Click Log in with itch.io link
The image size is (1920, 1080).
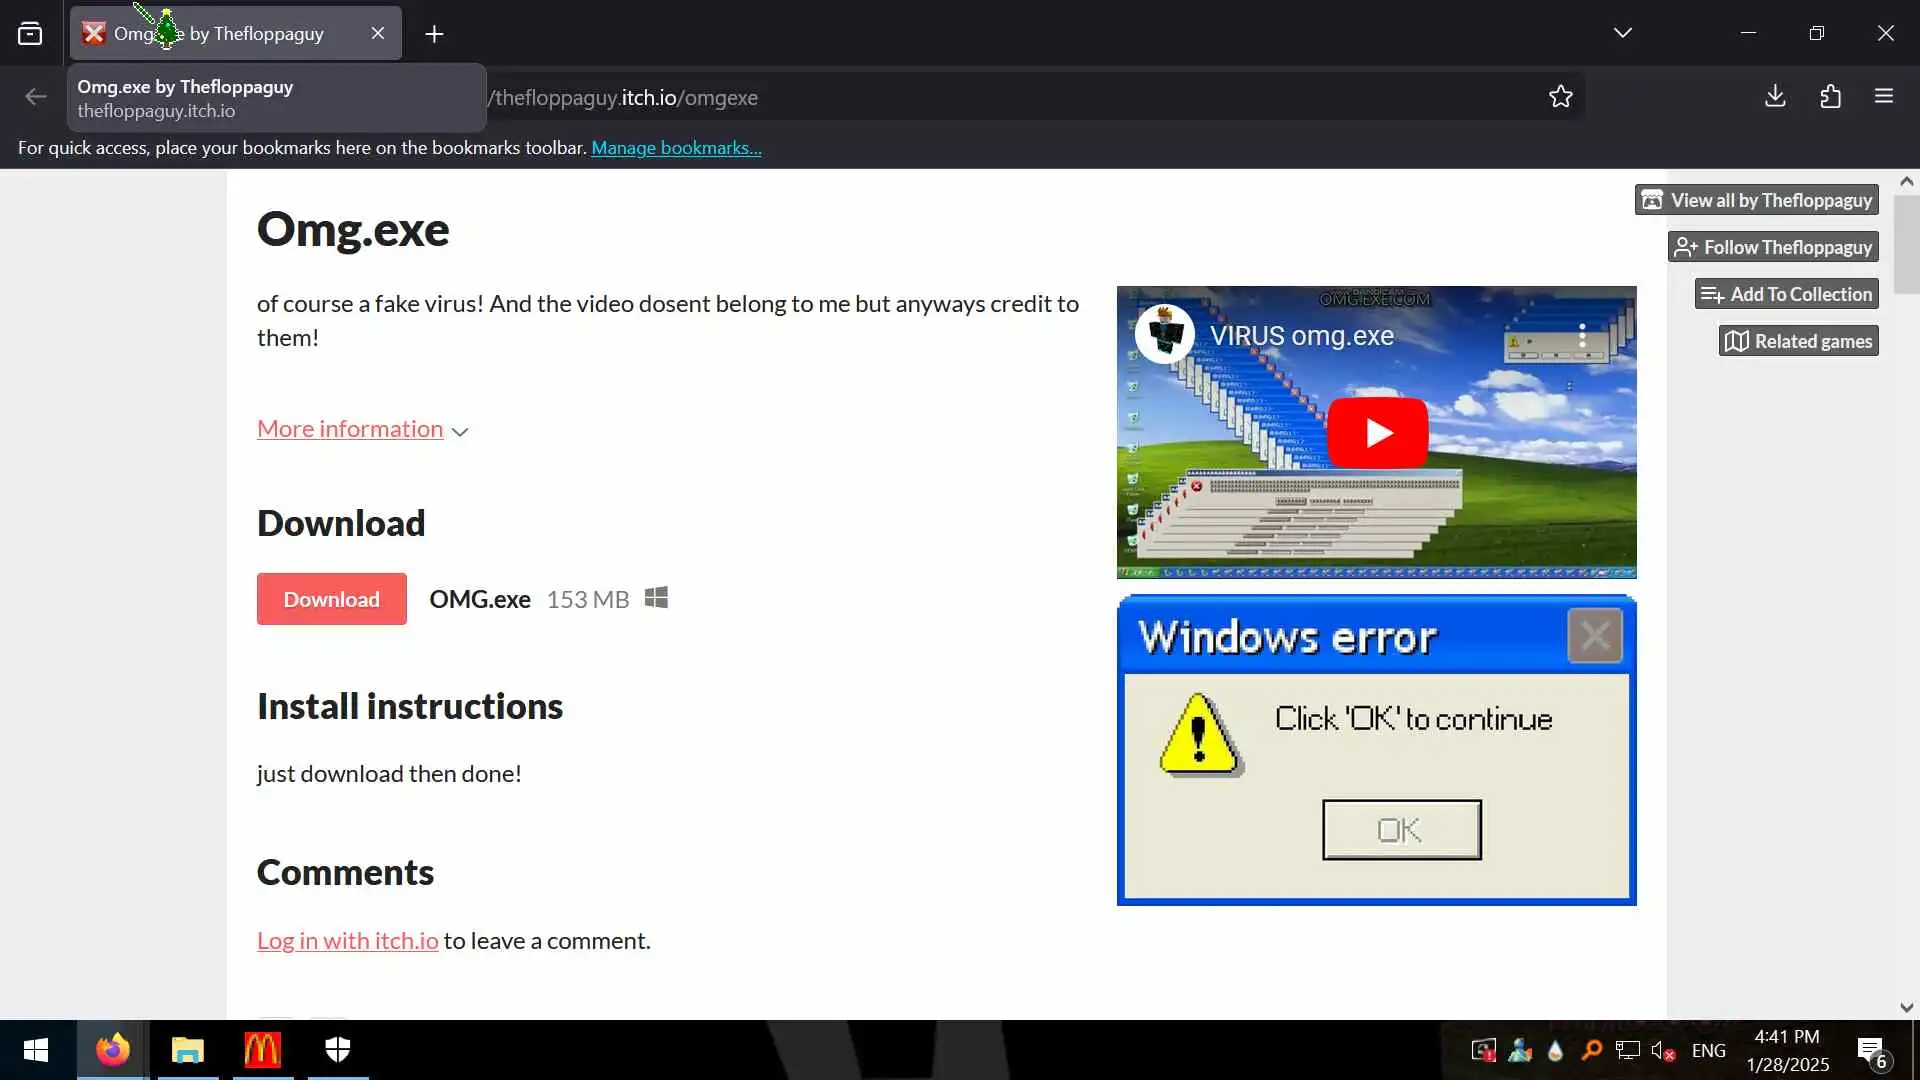click(347, 941)
